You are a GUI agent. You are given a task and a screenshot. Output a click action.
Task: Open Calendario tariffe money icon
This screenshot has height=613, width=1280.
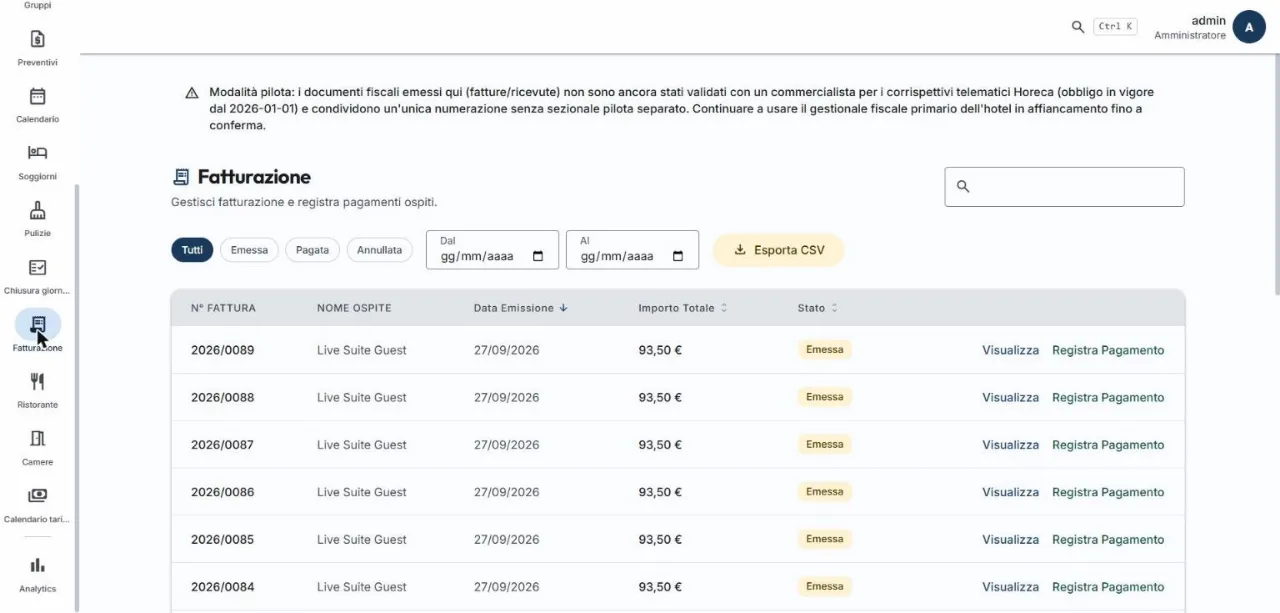[x=37, y=495]
